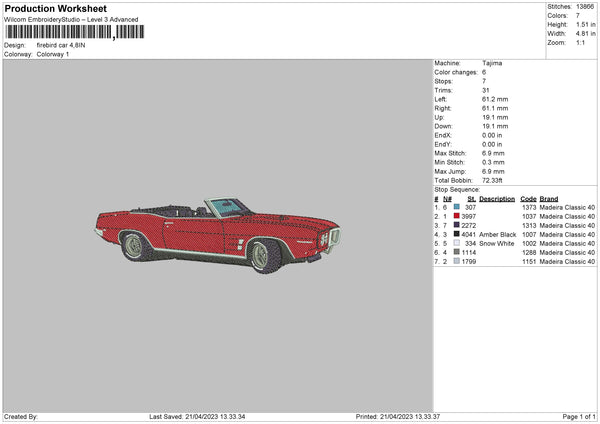Select the light blue thread swatch in stop 1
Screen dimensions: 600x424
pos(456,207)
